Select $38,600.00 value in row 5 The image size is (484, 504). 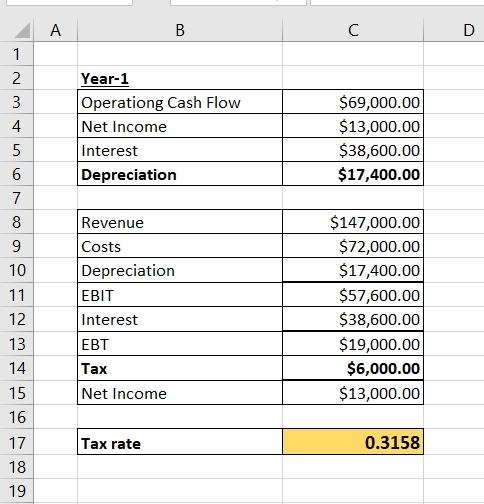353,150
